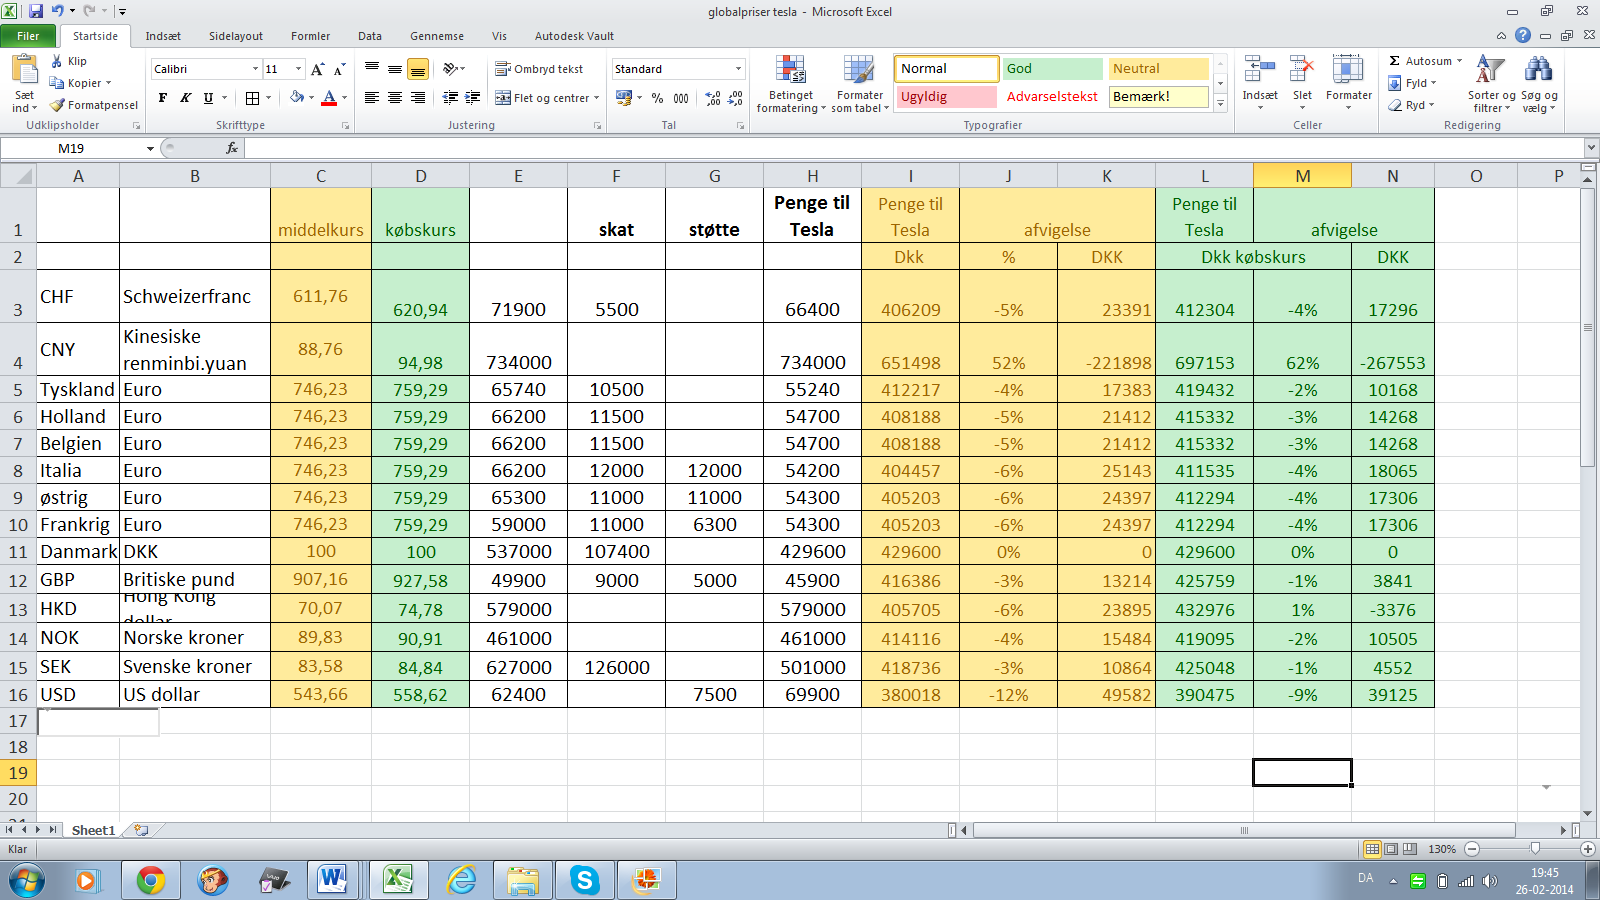The height and width of the screenshot is (900, 1600).
Task: Click Slet in the Celler group
Action: point(1302,80)
